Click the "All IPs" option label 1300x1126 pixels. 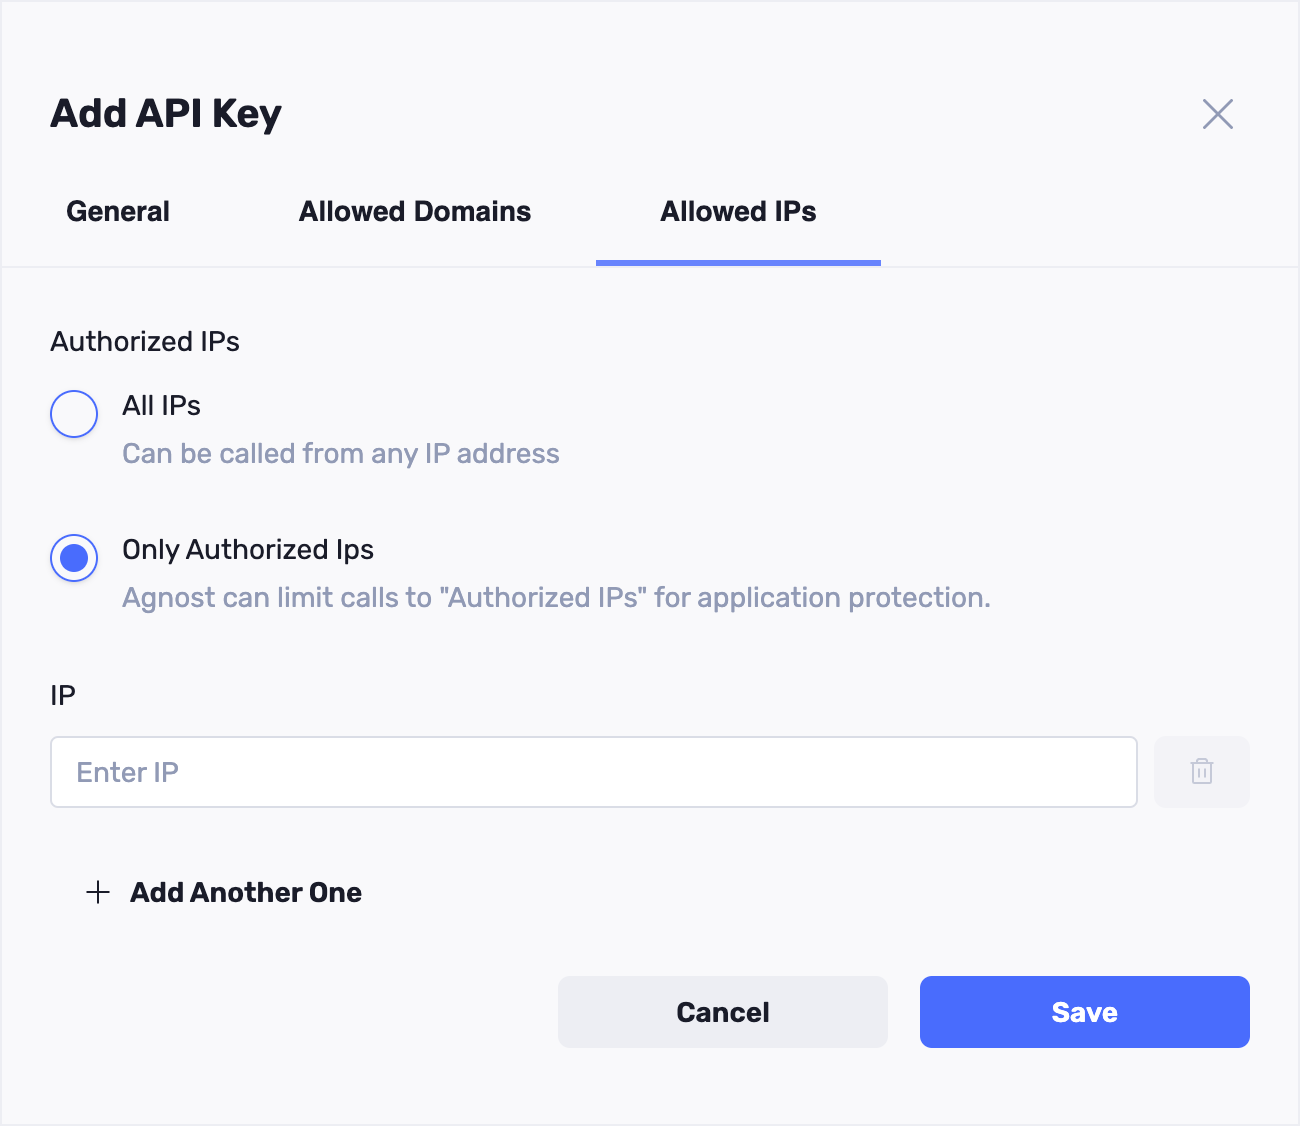(161, 406)
